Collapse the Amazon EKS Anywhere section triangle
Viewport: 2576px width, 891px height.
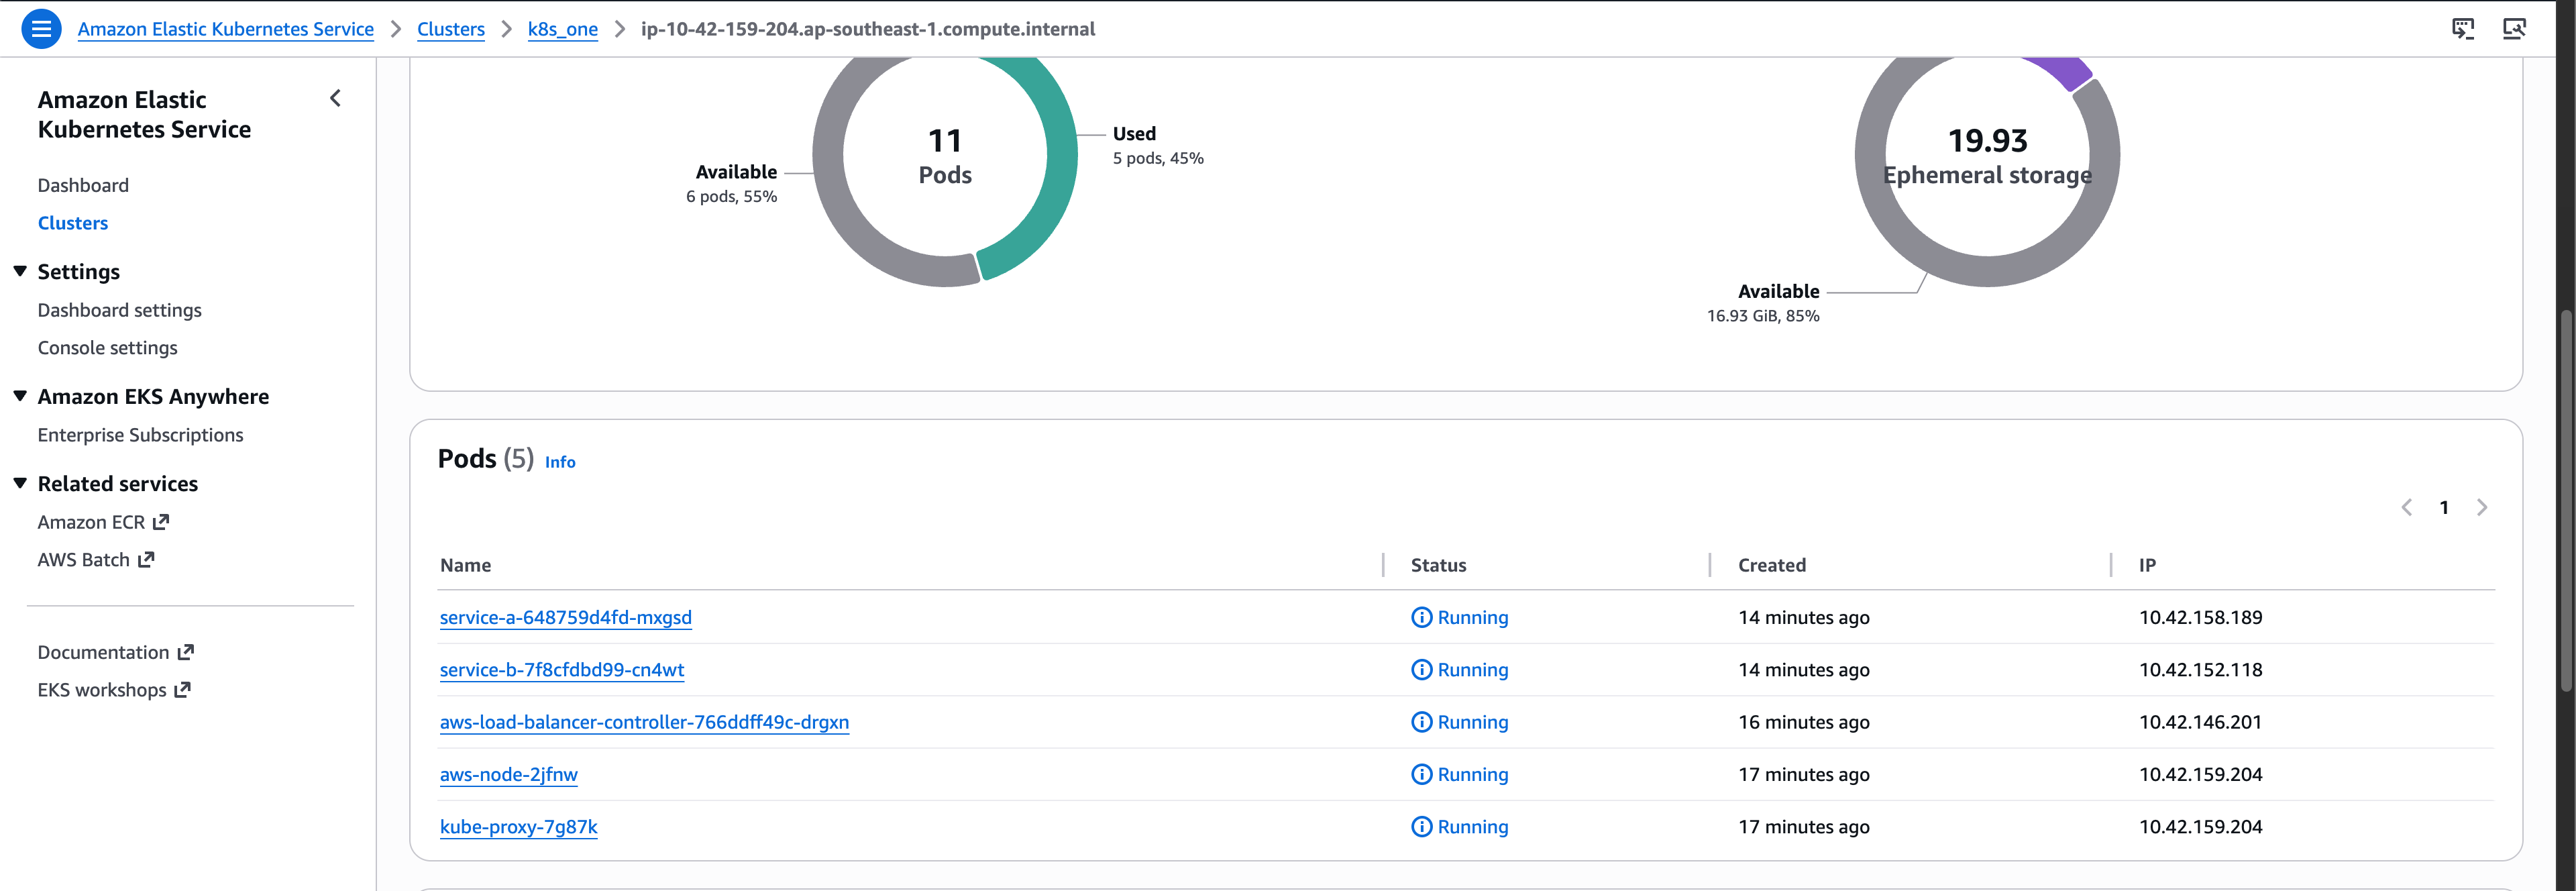point(20,396)
